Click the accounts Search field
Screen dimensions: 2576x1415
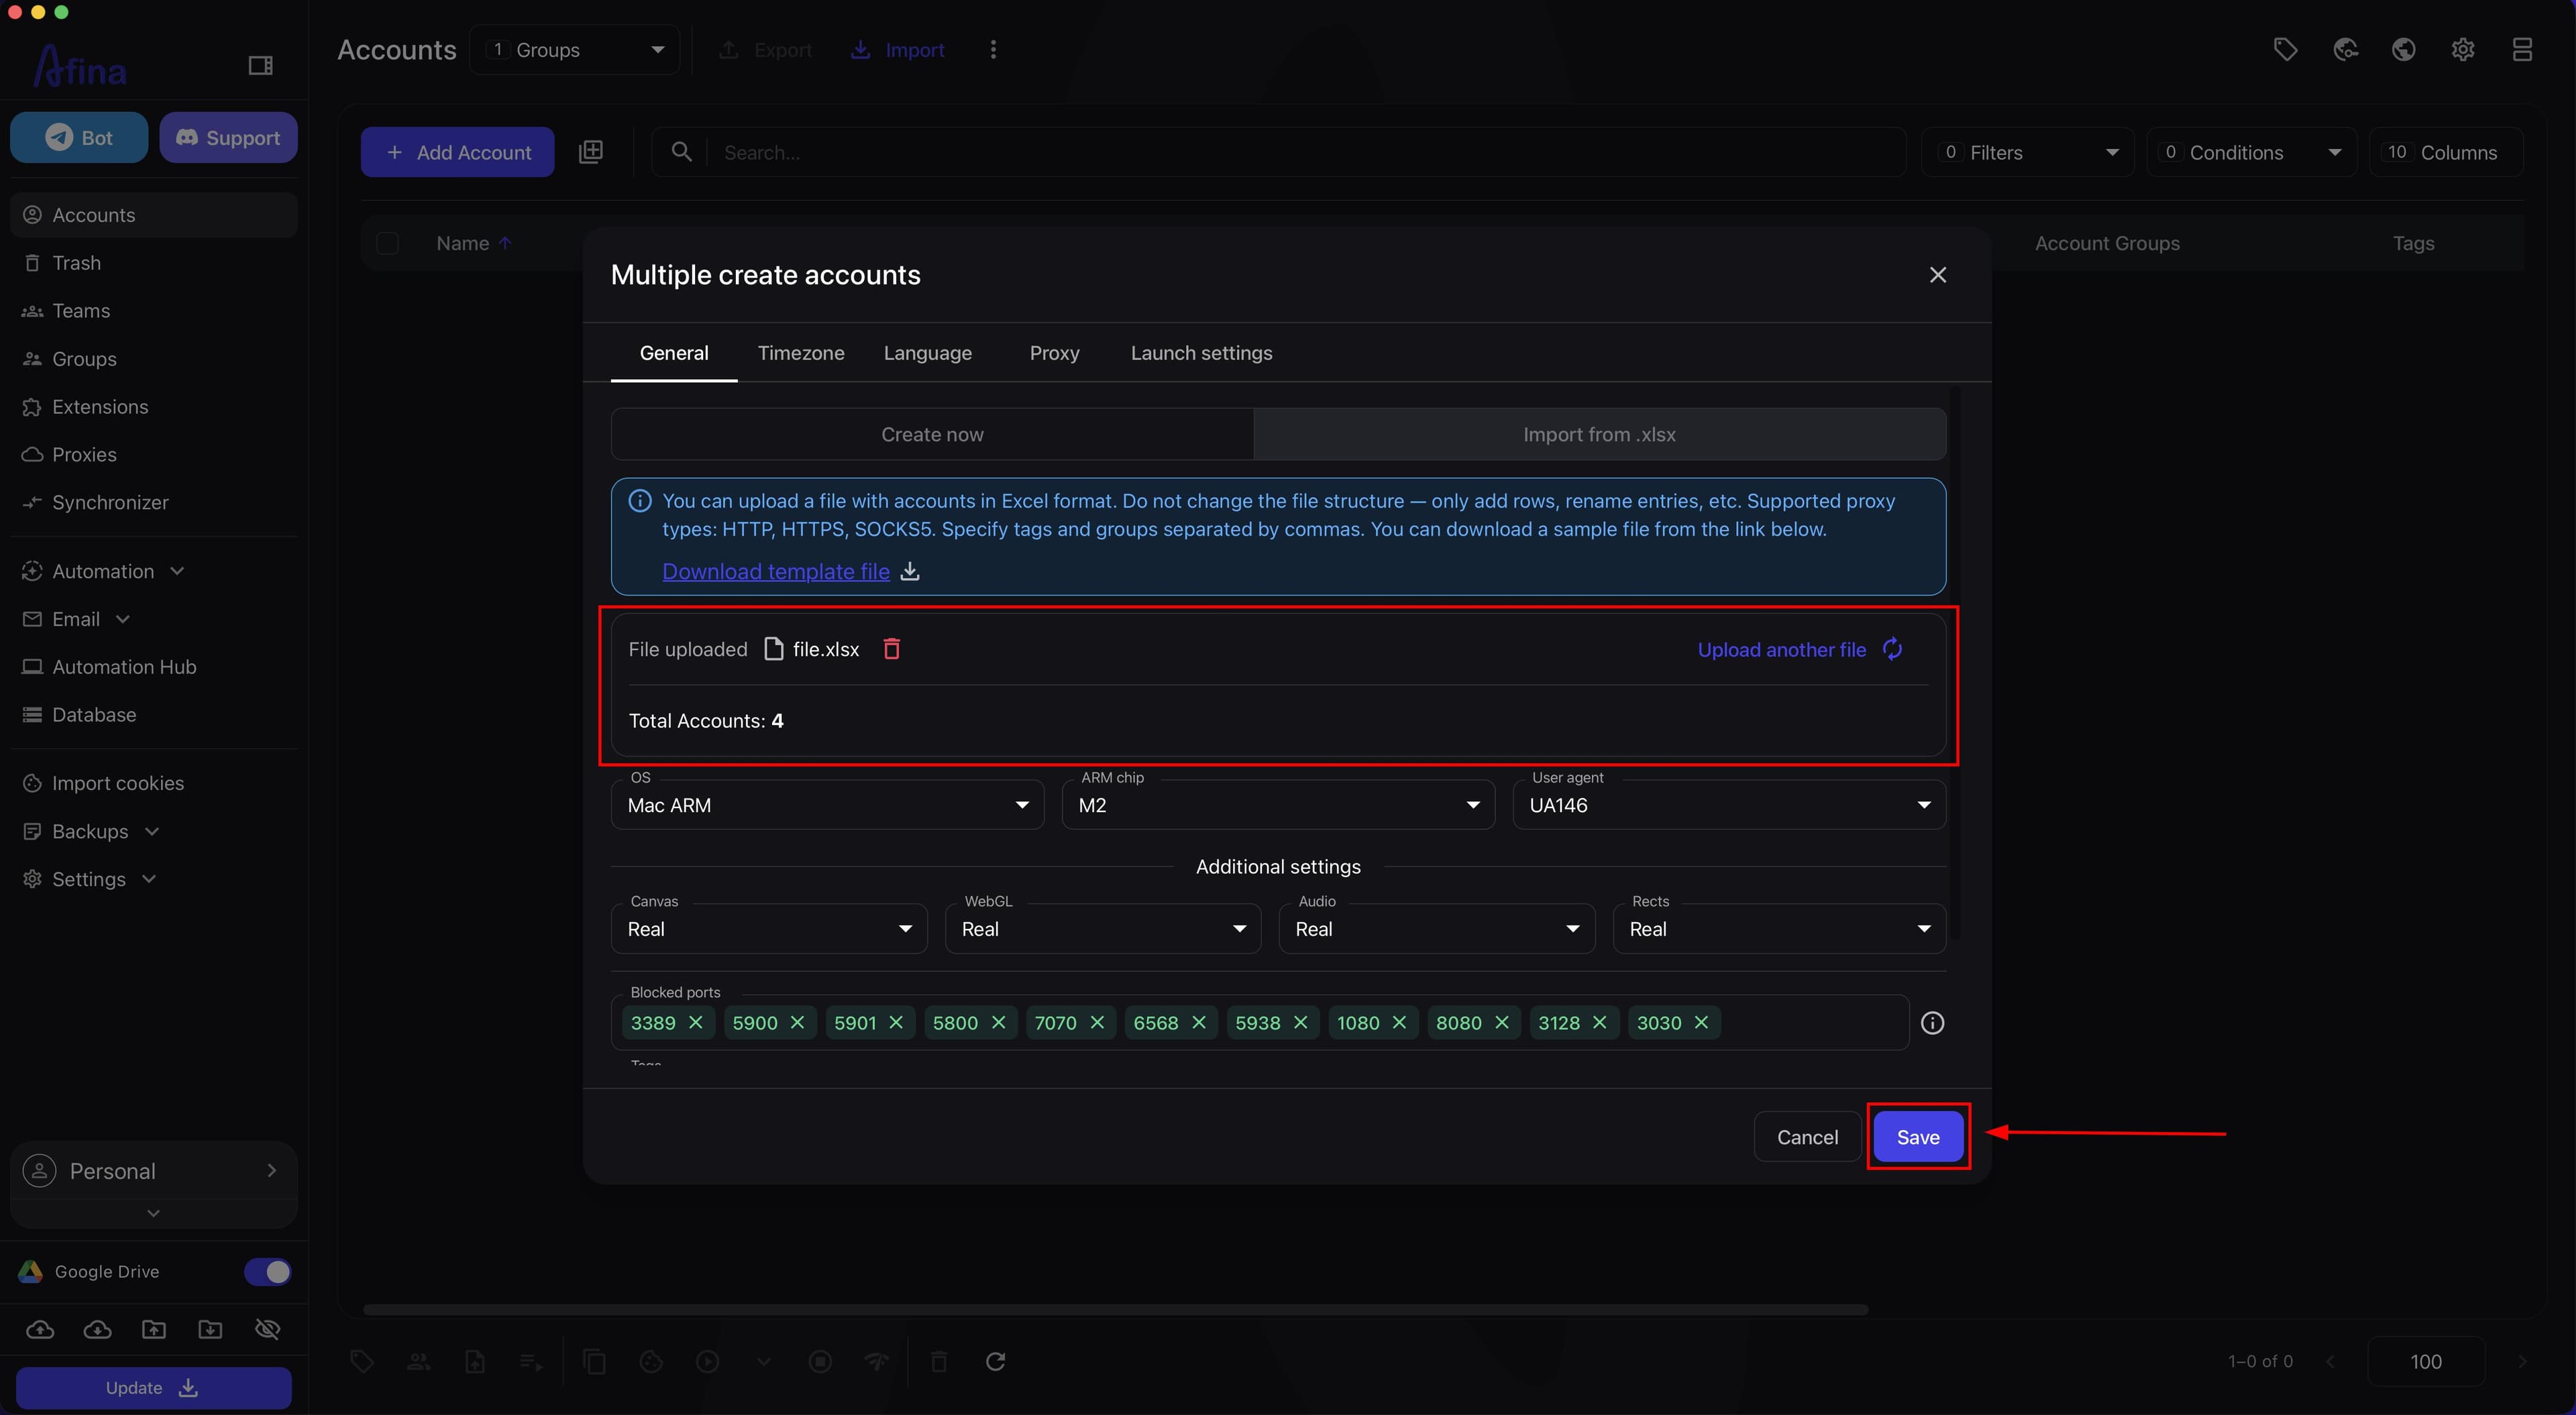point(1279,152)
